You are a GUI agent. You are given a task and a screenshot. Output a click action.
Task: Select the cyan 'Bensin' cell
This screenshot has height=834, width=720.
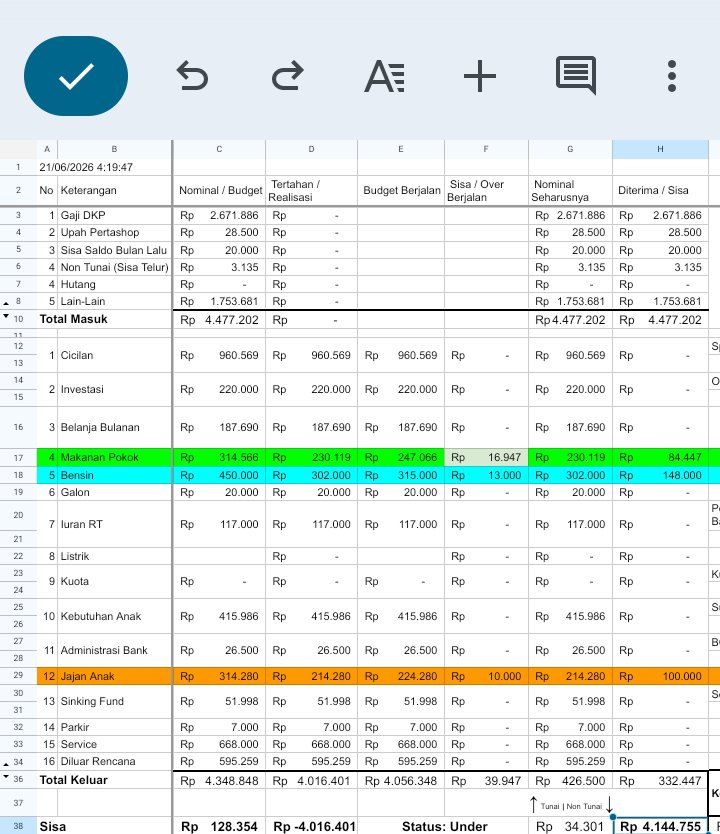coord(114,475)
